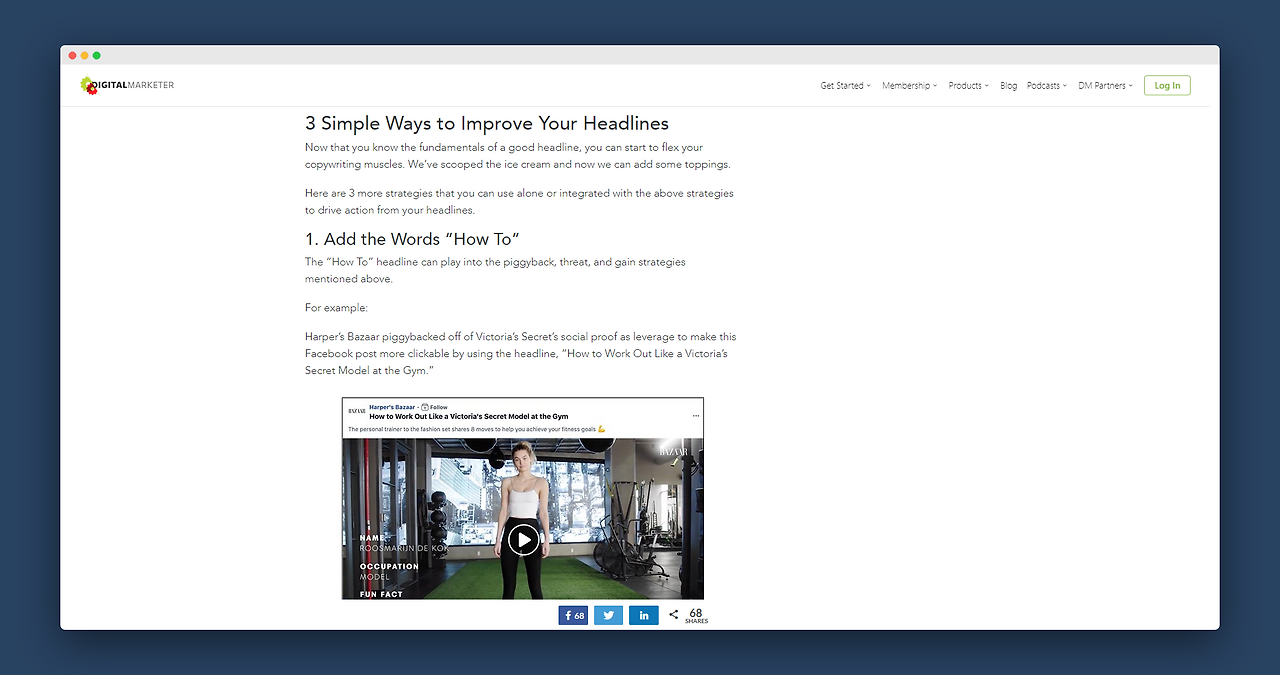Click the '68 SHARES' counter
The height and width of the screenshot is (675, 1280).
coord(696,616)
